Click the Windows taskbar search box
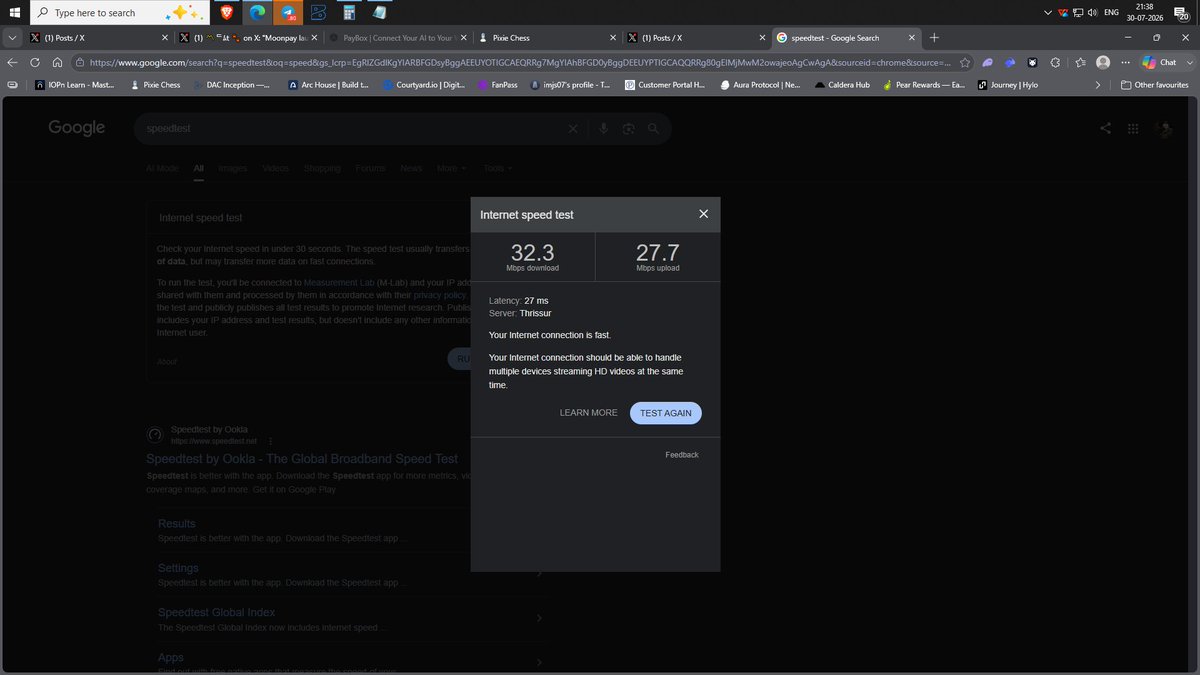Screen dimensions: 1200x675 (x=120, y=12)
